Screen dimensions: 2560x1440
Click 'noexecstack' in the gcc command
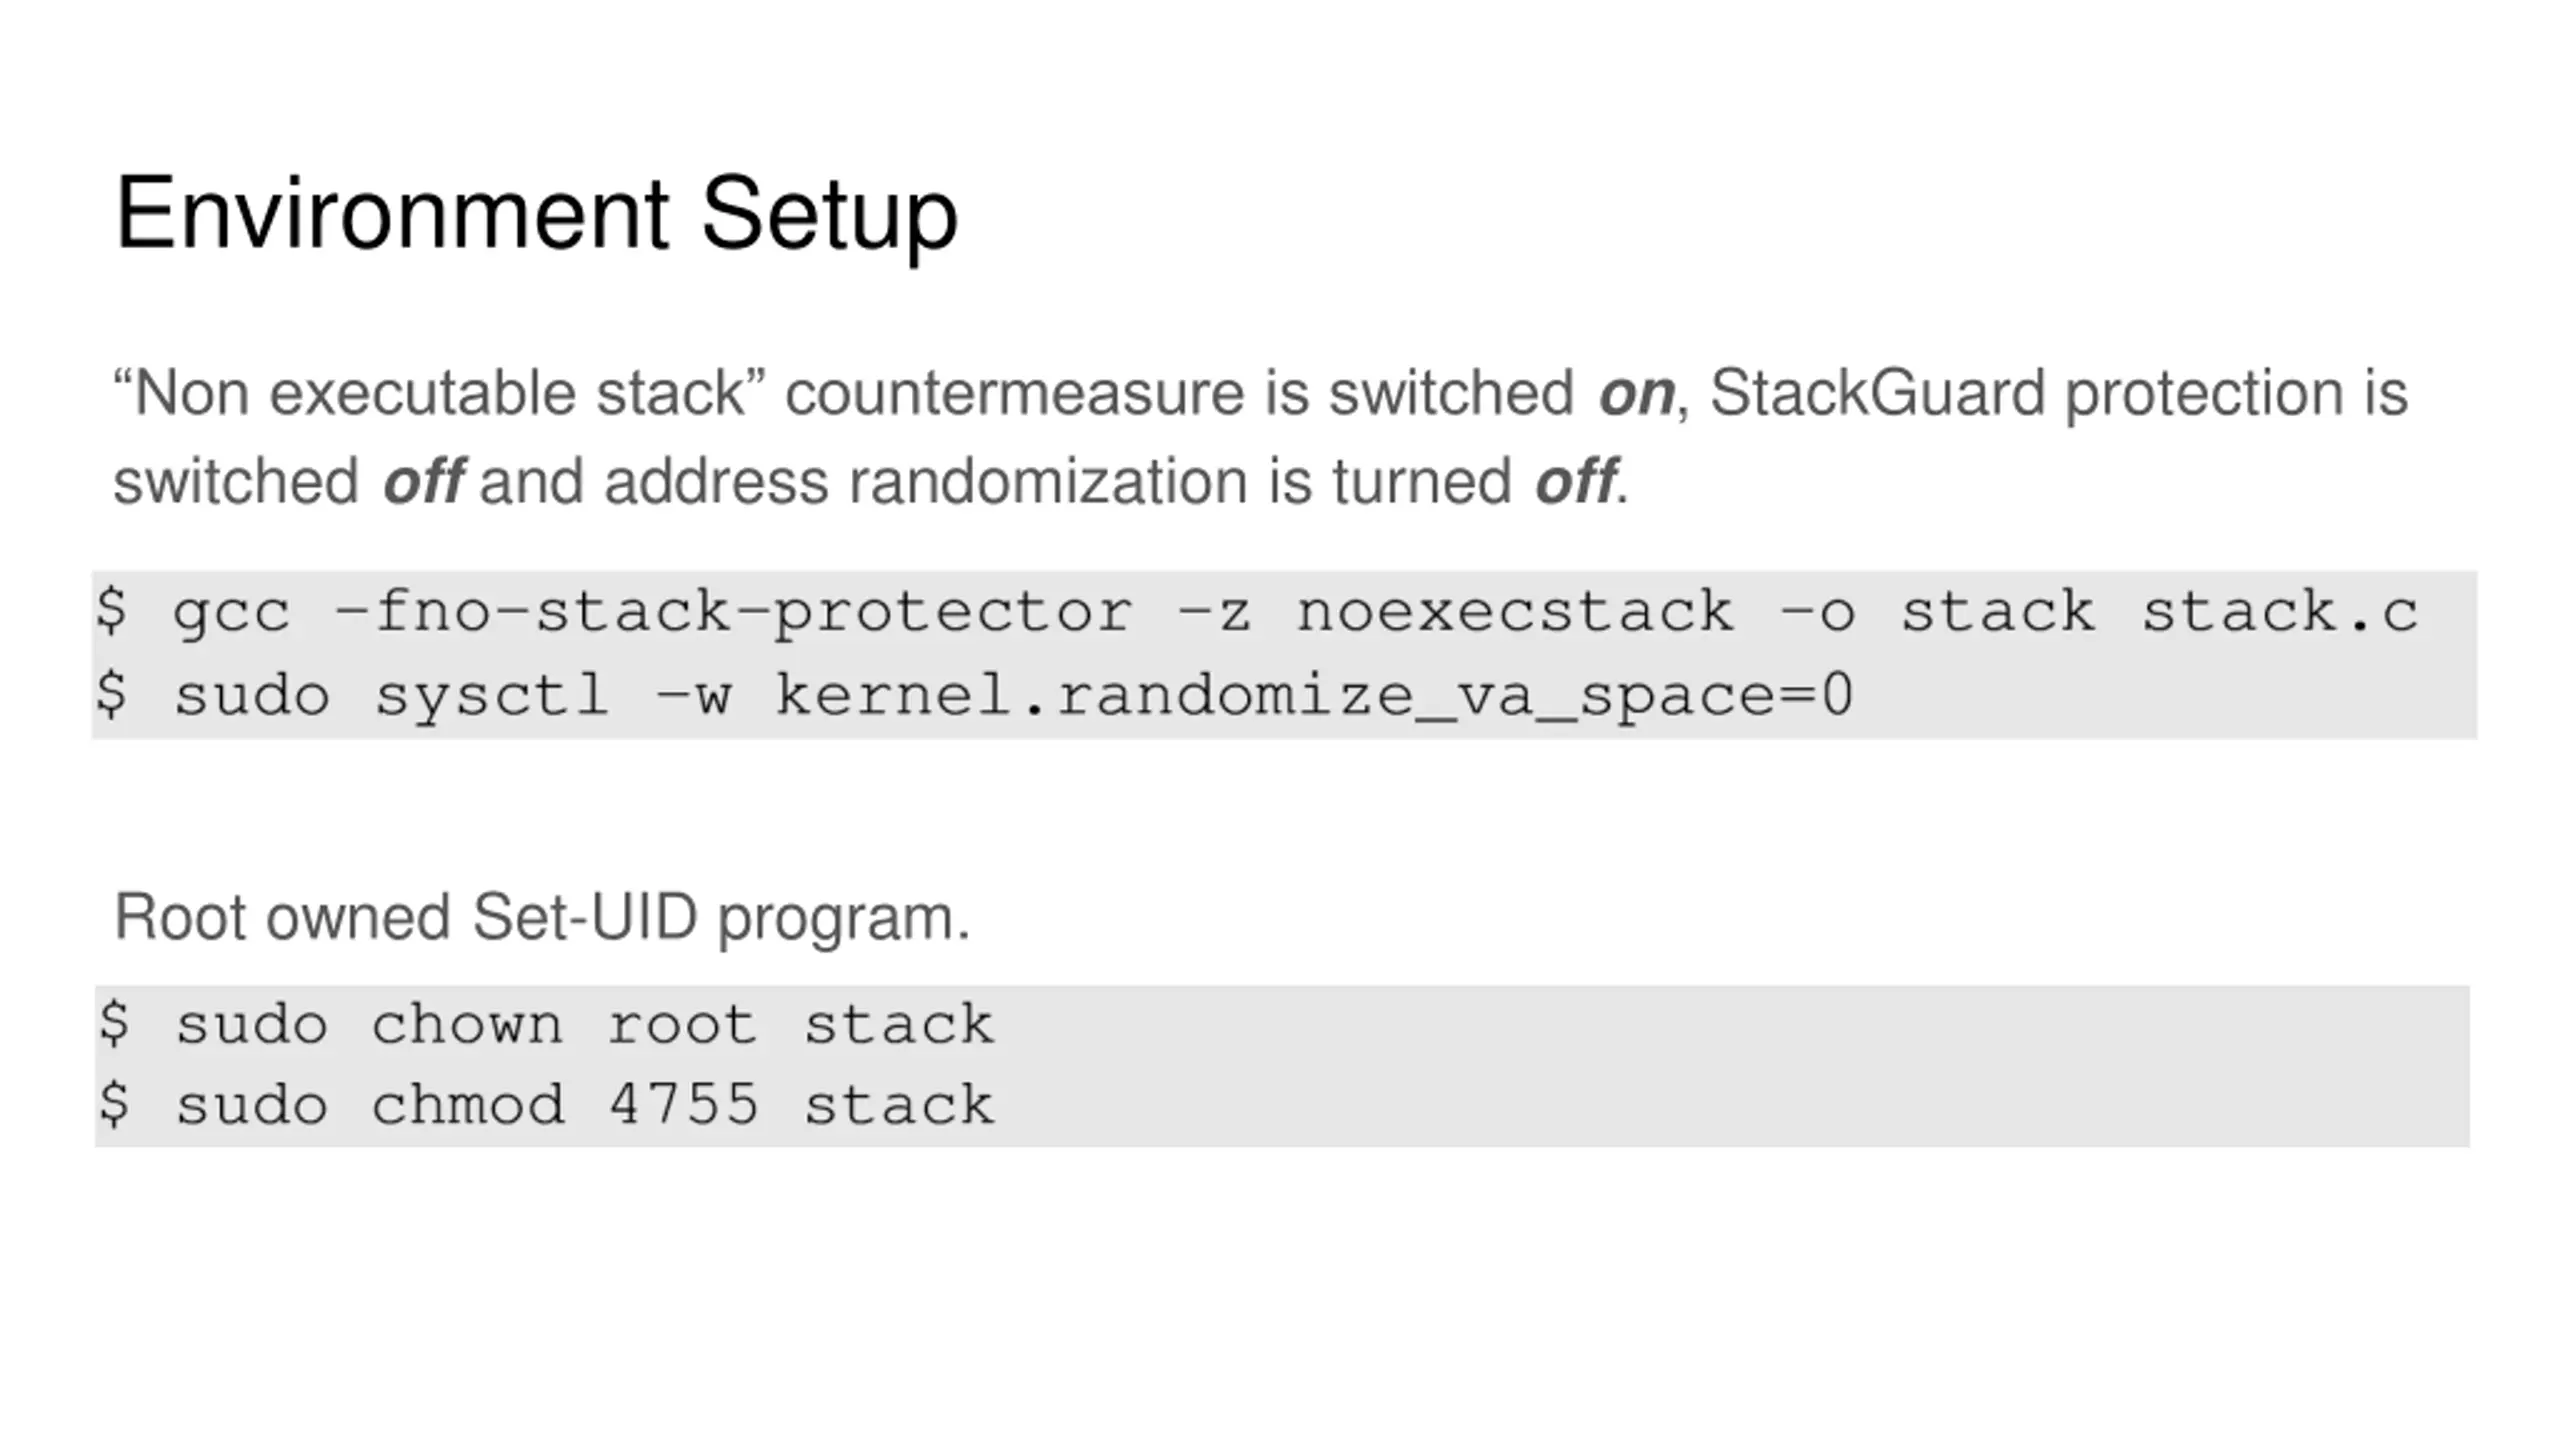coord(1515,612)
